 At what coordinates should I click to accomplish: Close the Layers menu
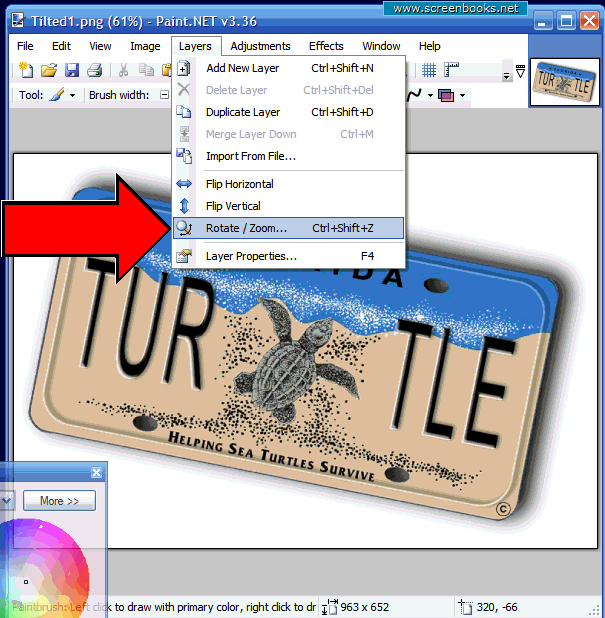click(195, 46)
